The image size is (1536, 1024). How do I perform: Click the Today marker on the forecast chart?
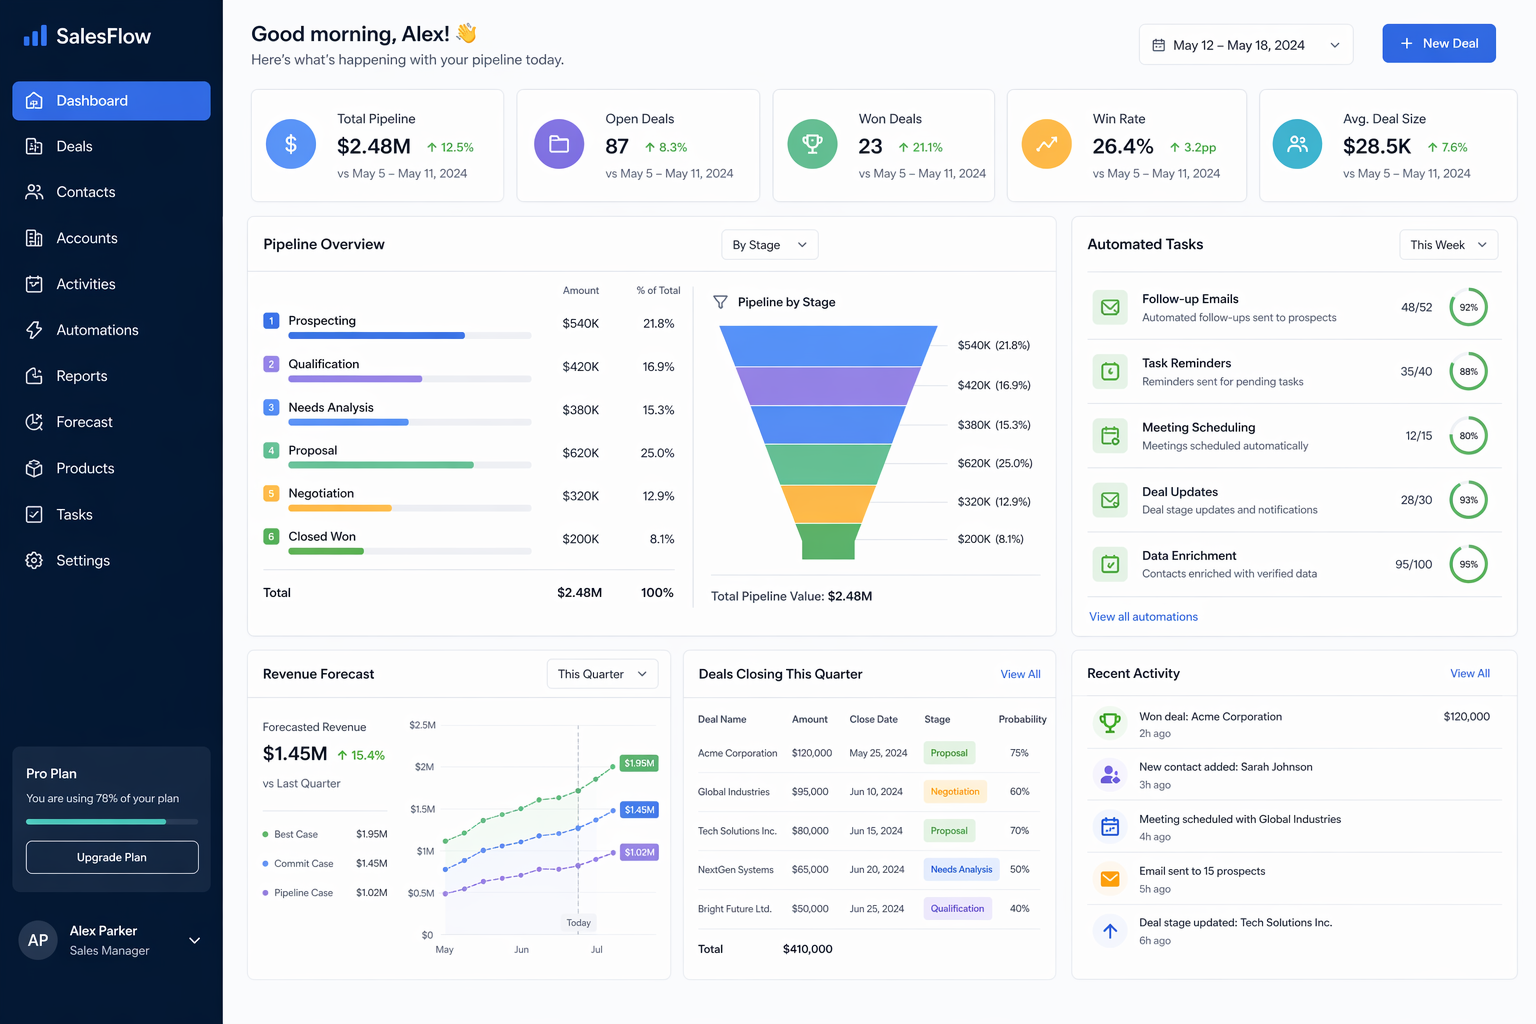pyautogui.click(x=578, y=923)
